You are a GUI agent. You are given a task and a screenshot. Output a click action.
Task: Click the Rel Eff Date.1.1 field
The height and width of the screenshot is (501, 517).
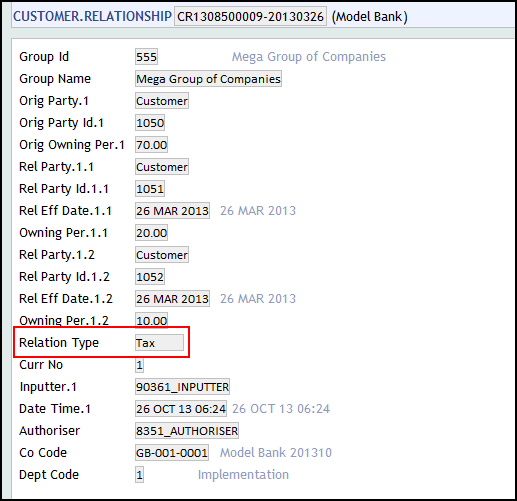point(172,211)
